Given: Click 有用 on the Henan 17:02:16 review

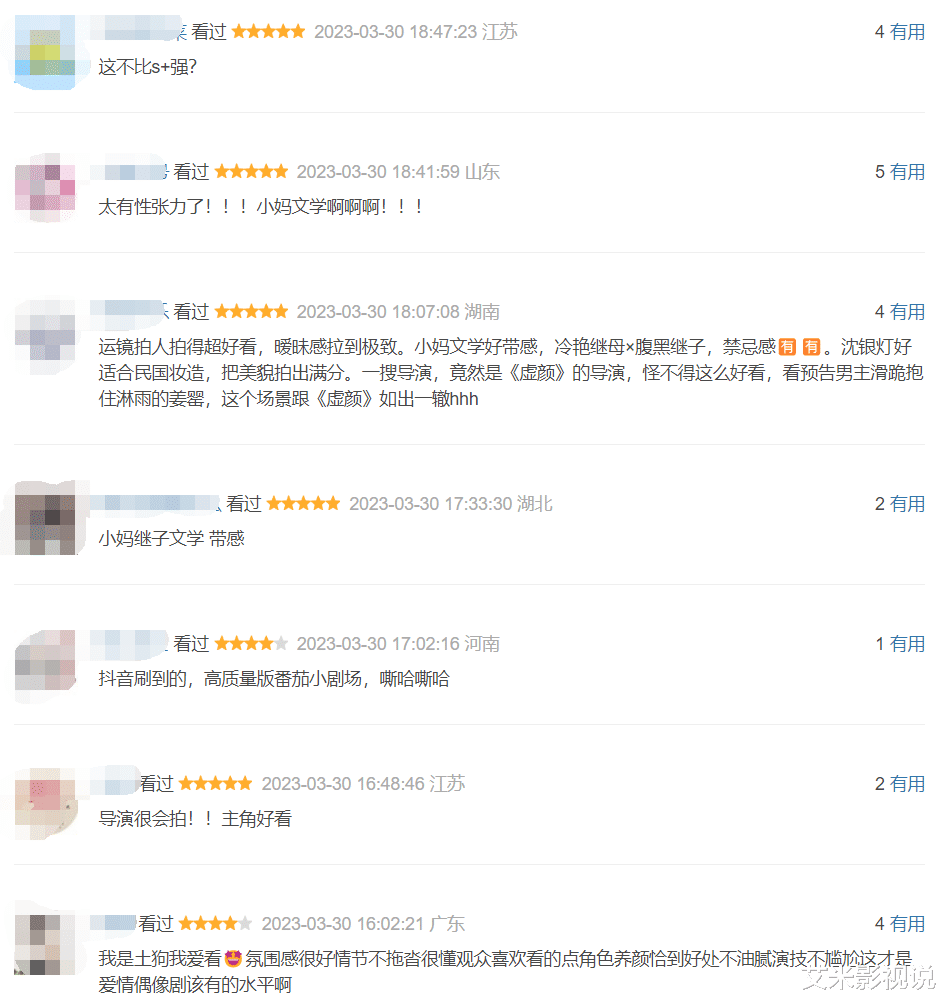Looking at the screenshot, I should pos(907,644).
